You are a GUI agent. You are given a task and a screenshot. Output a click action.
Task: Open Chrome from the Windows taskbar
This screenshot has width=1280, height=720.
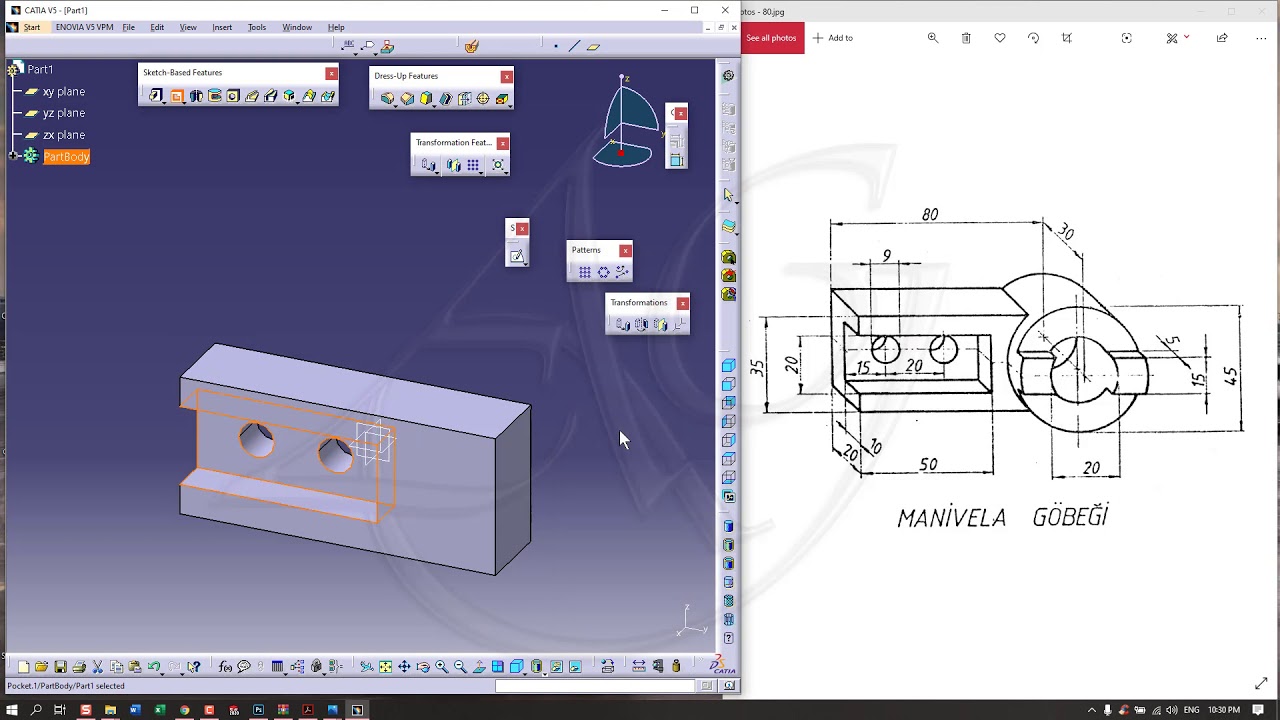pos(184,710)
